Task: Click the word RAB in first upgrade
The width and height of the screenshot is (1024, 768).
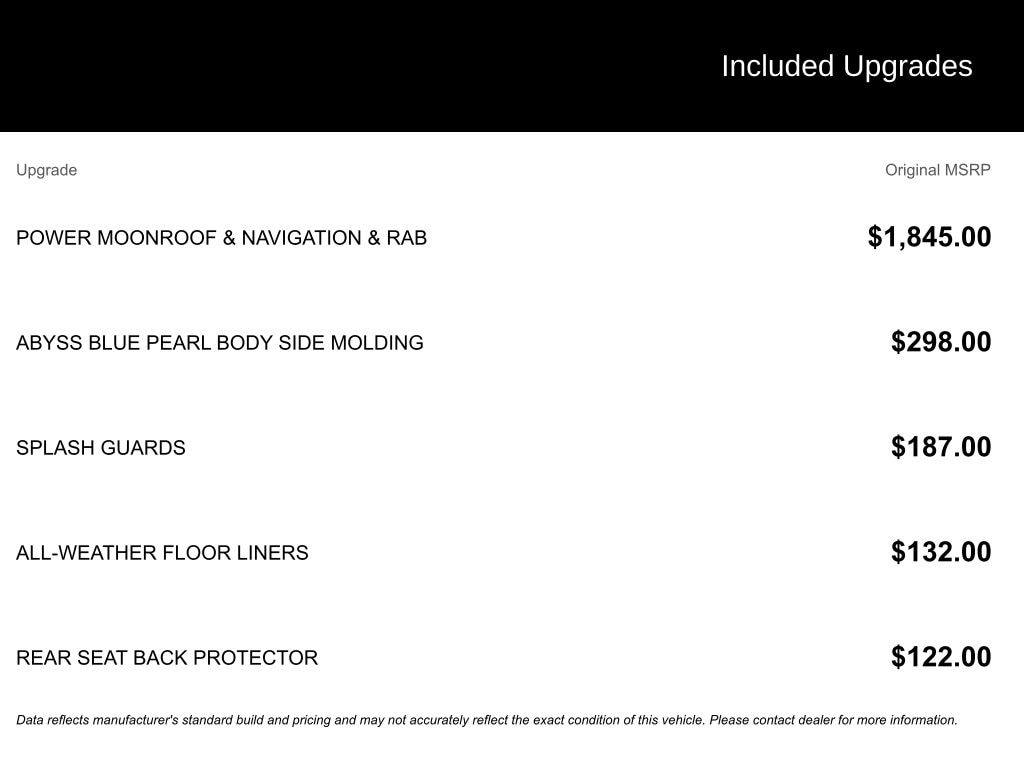Action: coord(407,238)
